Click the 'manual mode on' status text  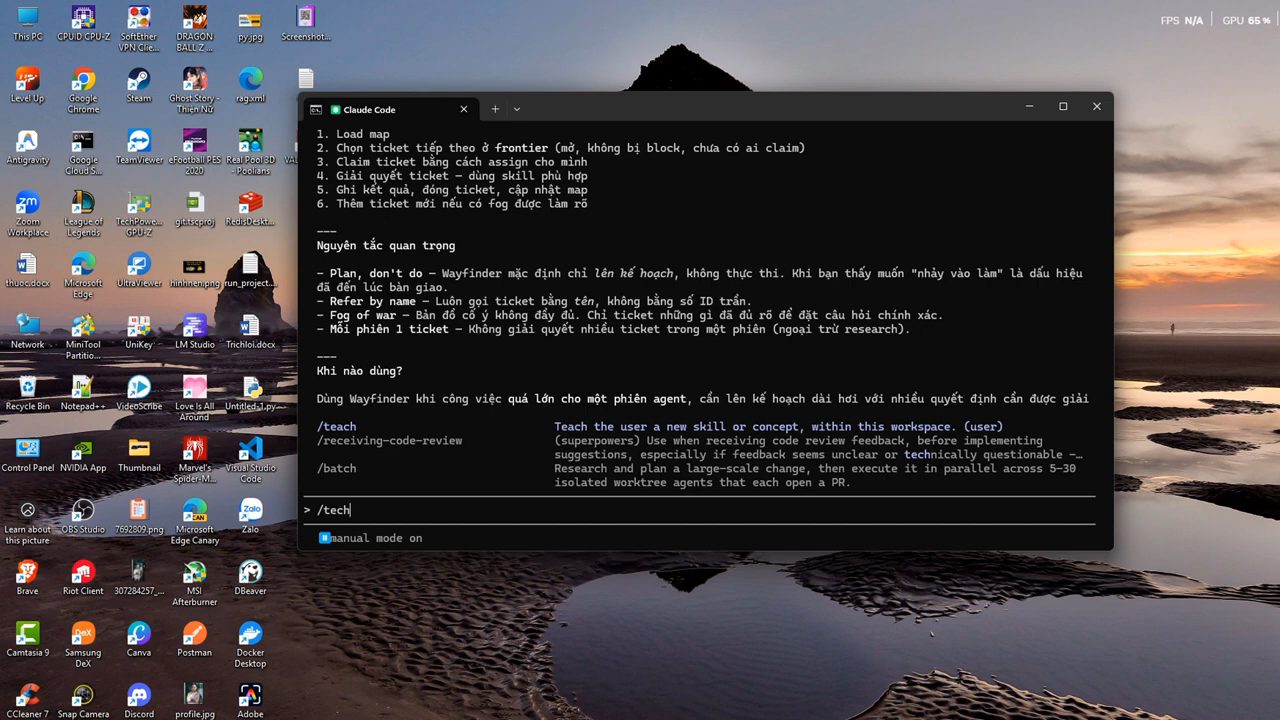pos(376,538)
